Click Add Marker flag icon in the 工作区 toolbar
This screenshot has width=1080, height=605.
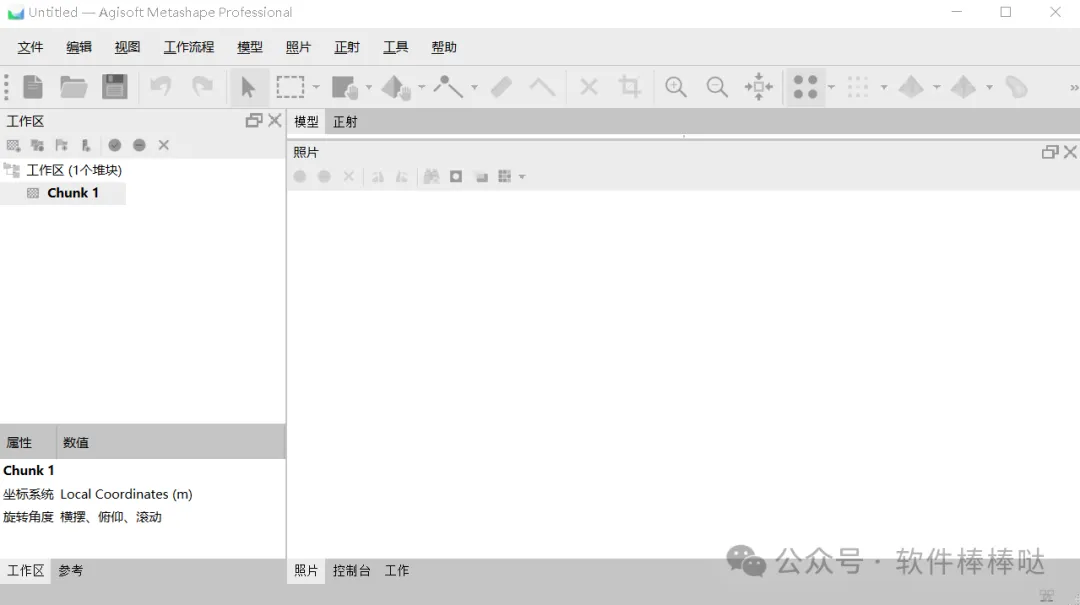(61, 145)
